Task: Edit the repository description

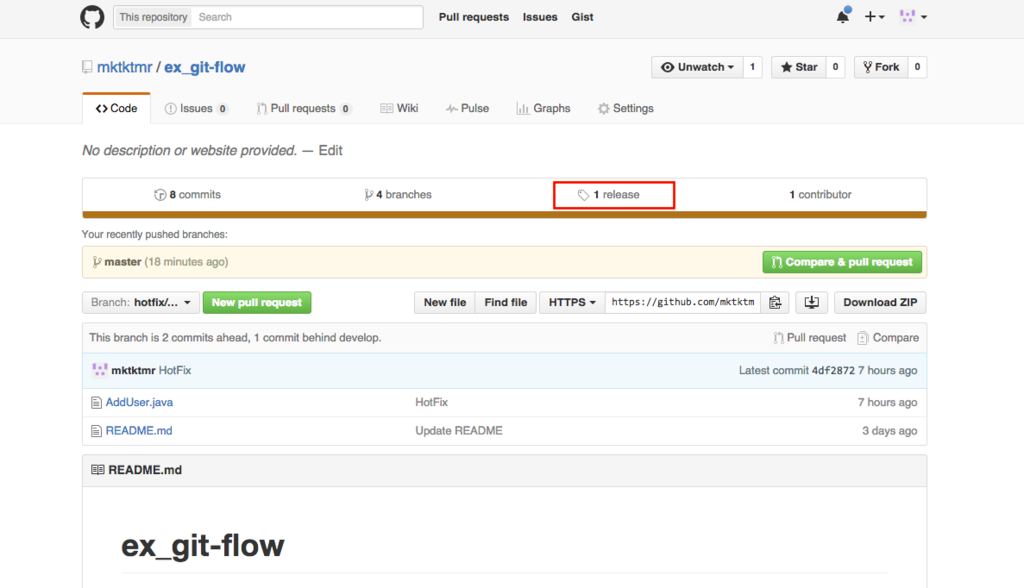Action: [x=330, y=150]
